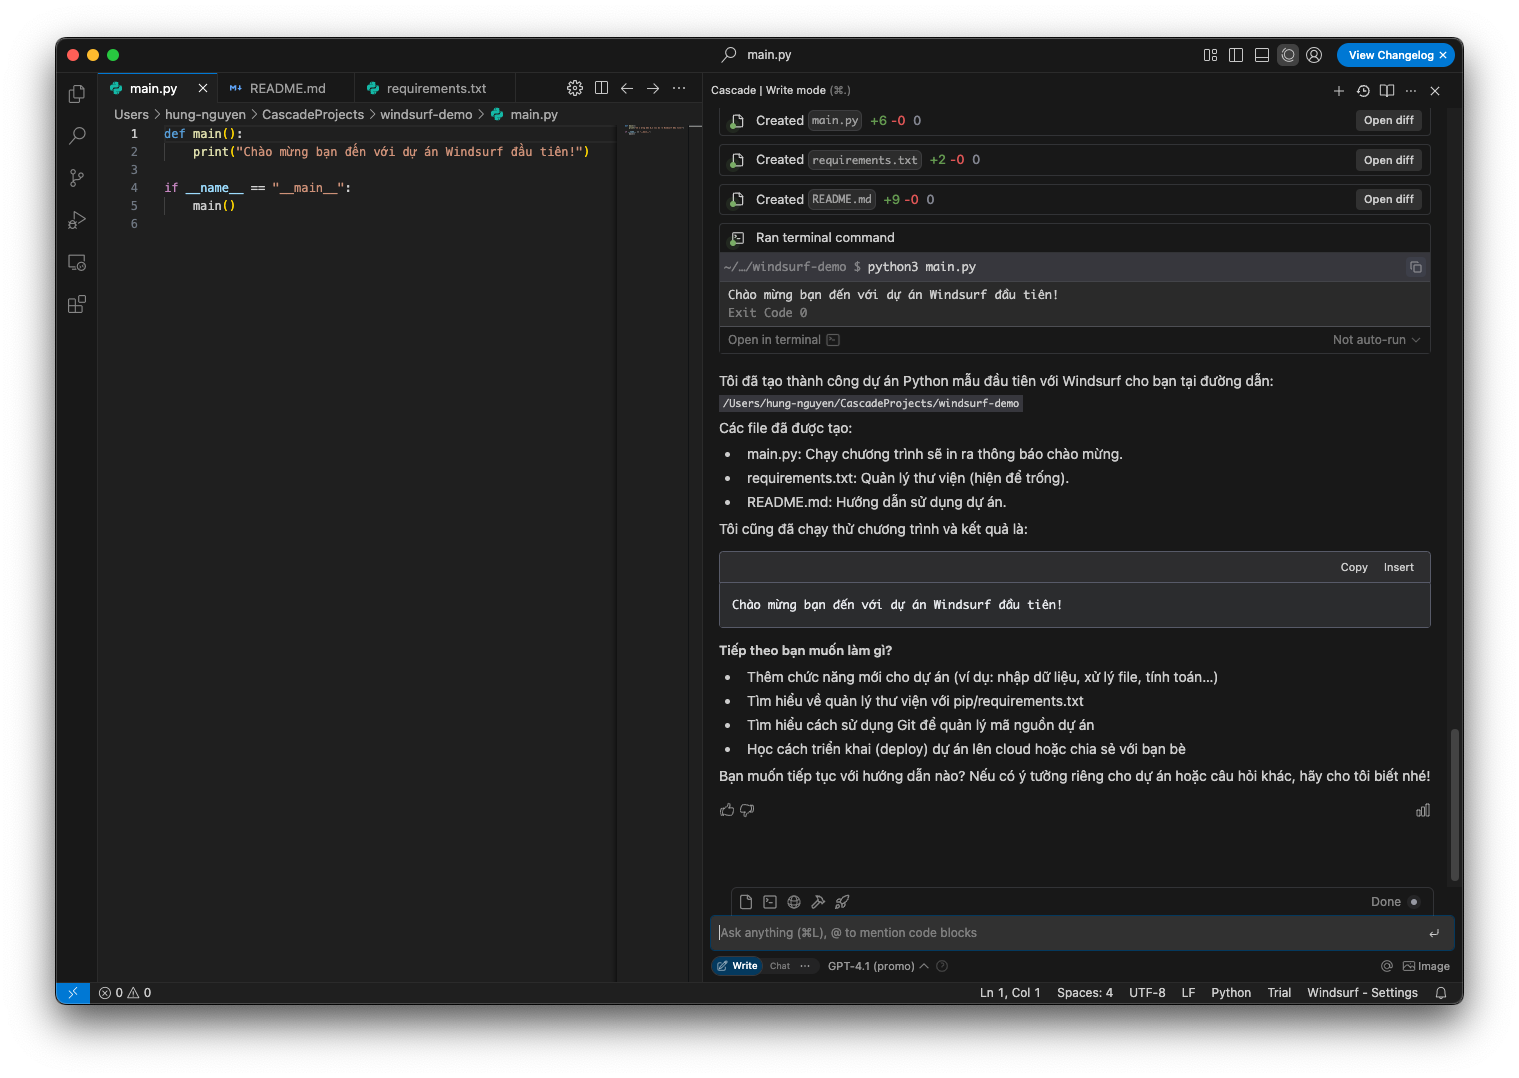Attach an image with Image button
1519x1078 pixels.
1426,966
